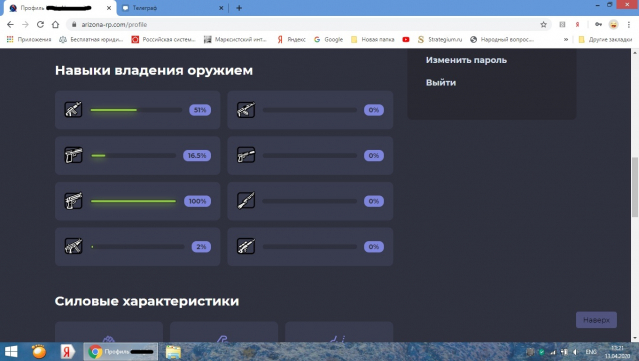Click the Наверх button
This screenshot has height=361, width=639.
pyautogui.click(x=596, y=320)
